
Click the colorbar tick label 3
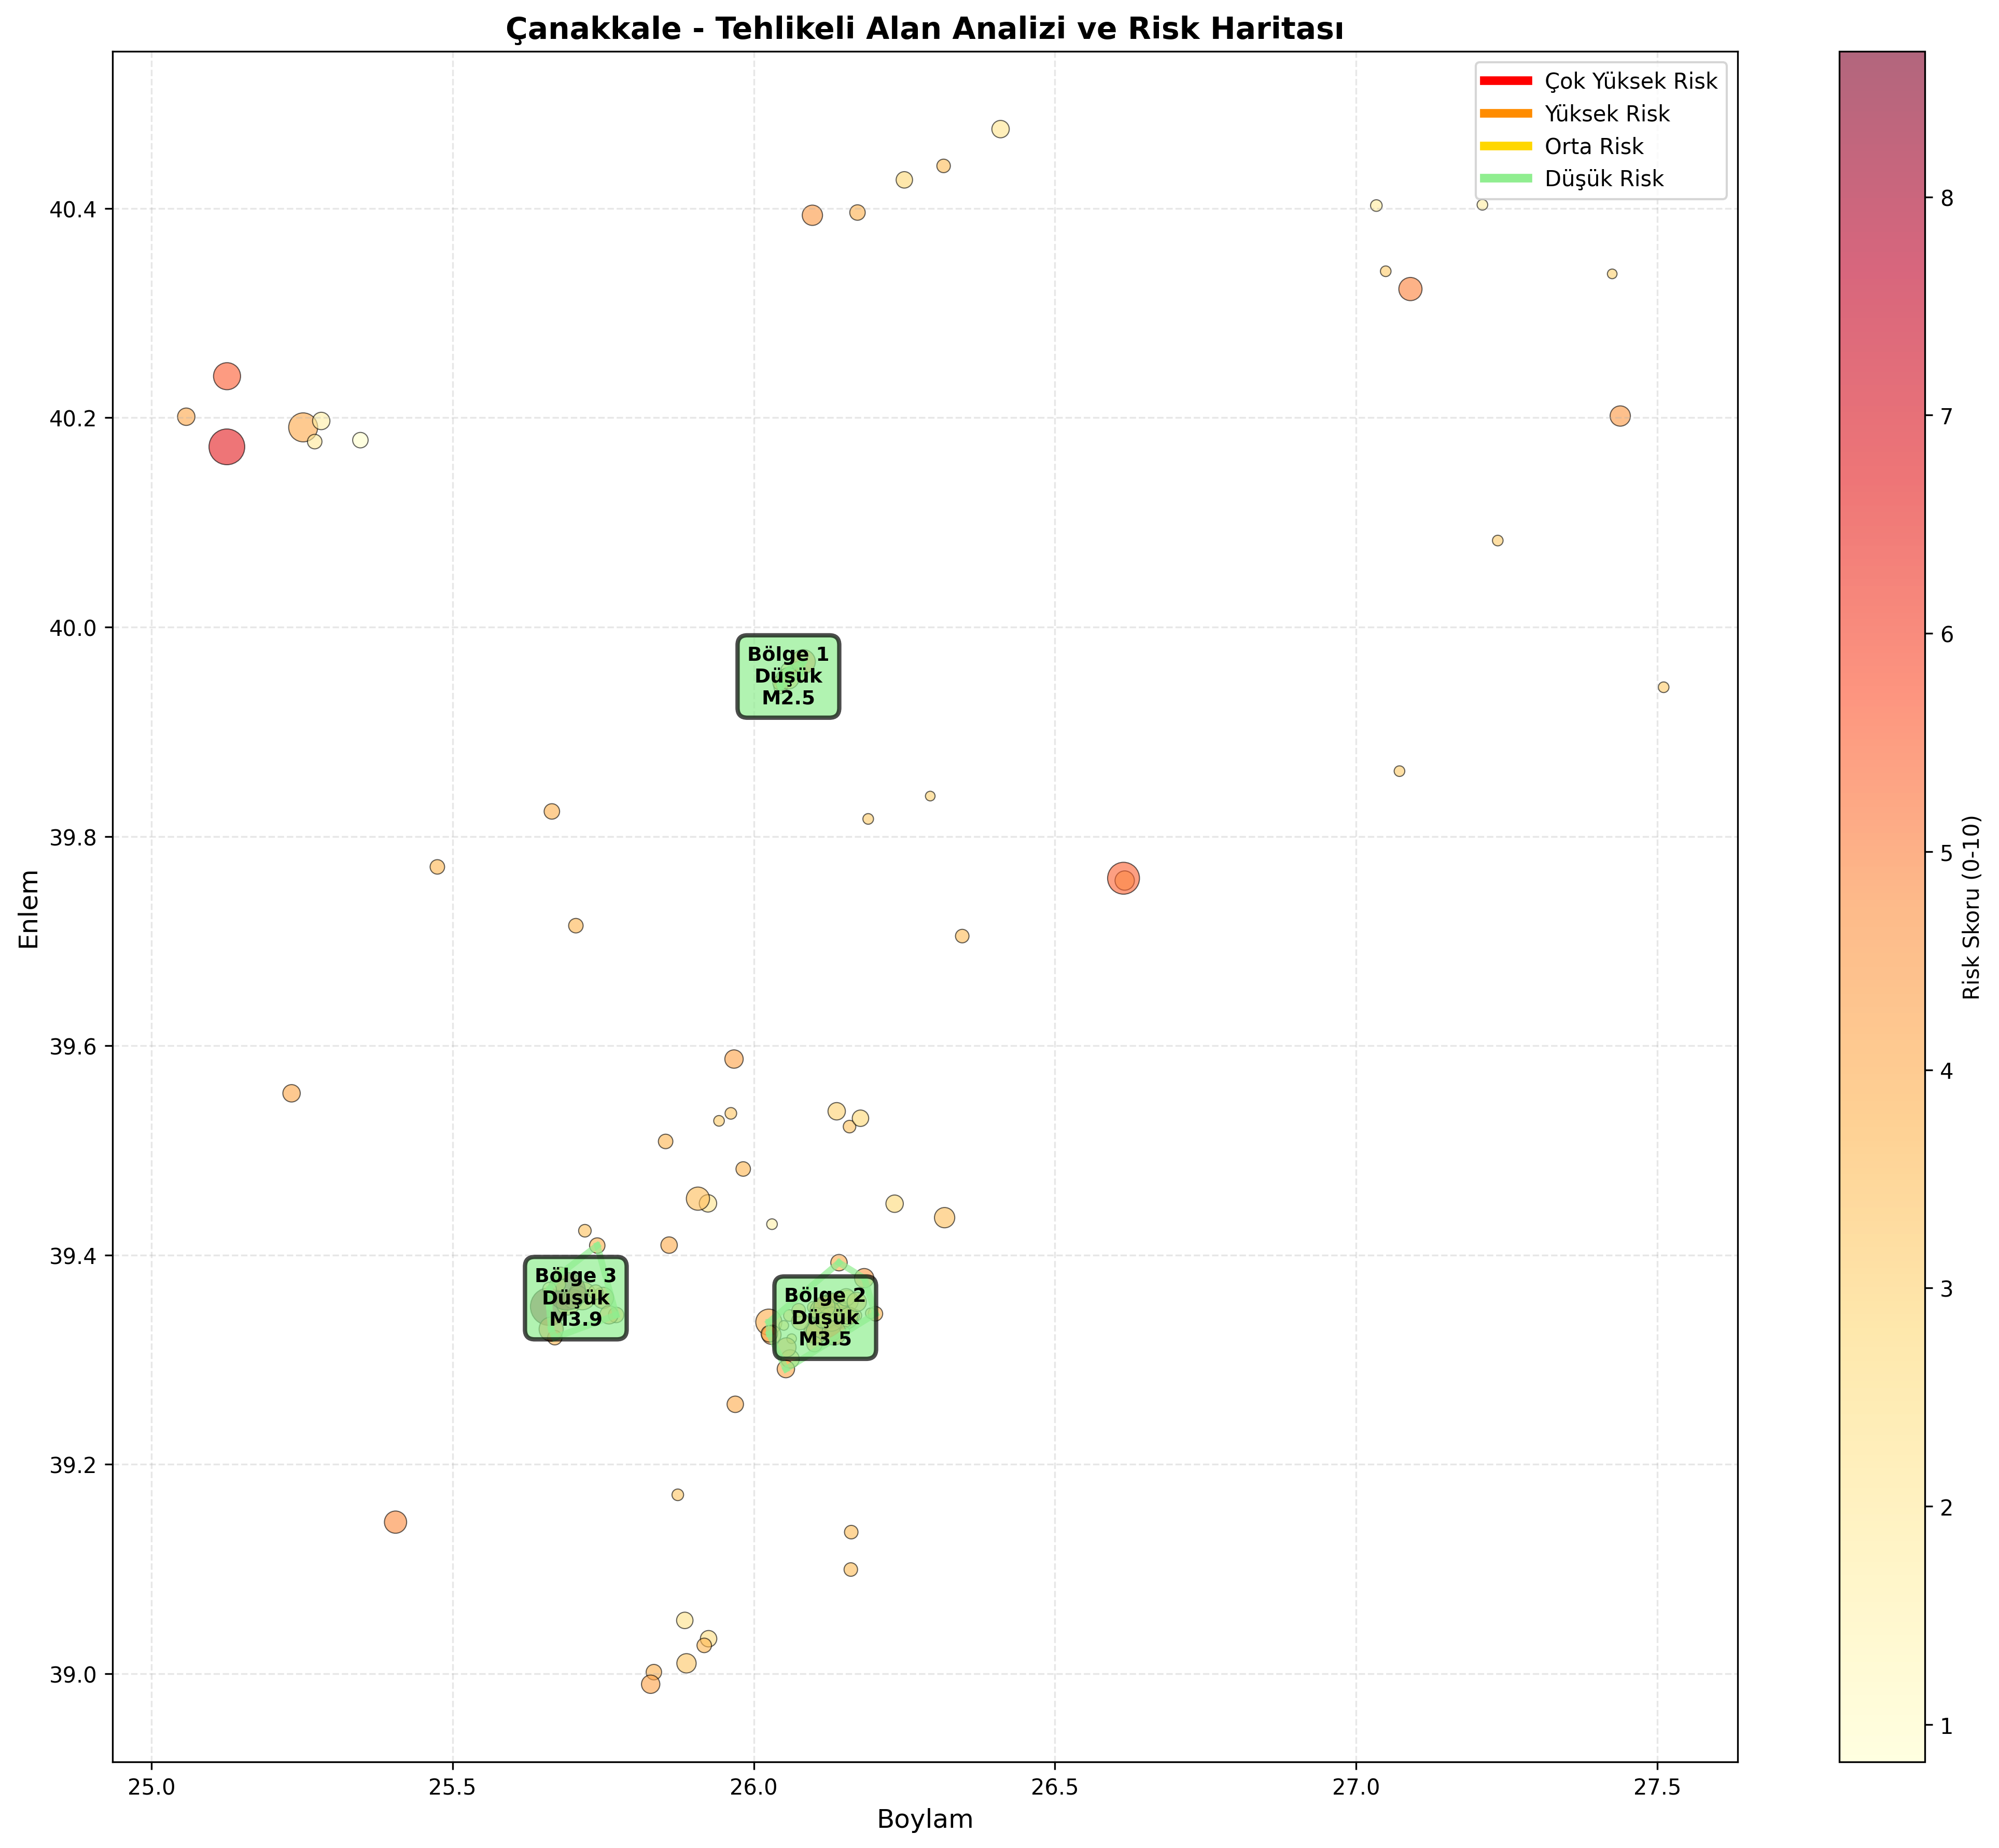point(1945,1289)
